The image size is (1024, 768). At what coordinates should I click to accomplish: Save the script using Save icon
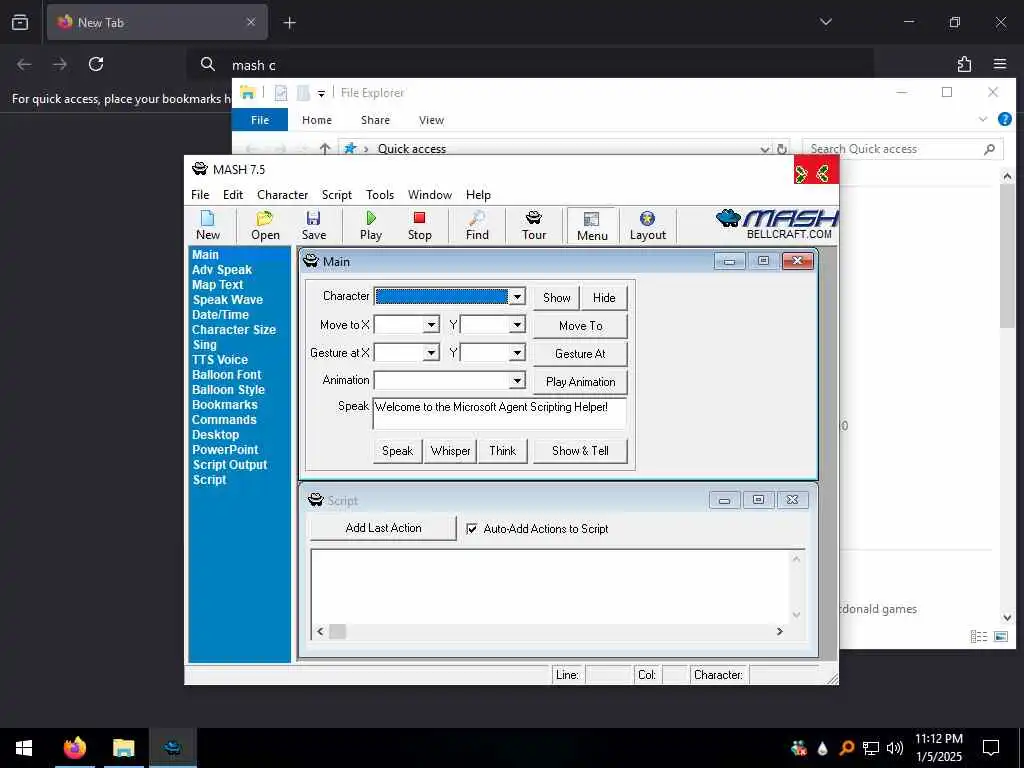coord(313,225)
